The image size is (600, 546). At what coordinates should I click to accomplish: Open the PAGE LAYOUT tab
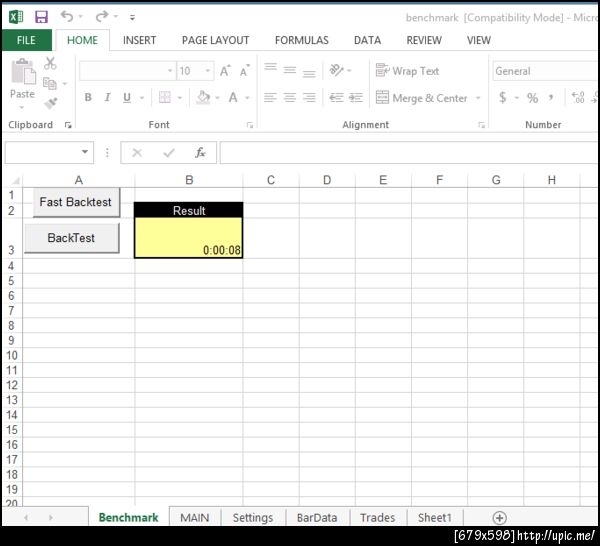click(x=215, y=40)
